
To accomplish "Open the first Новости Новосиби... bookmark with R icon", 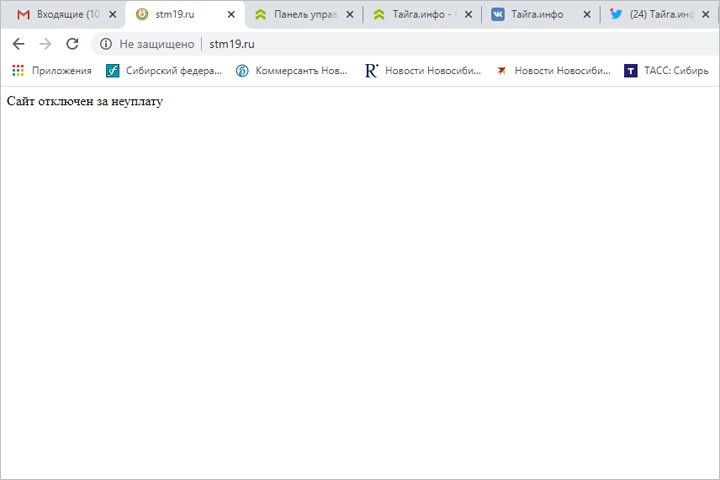I will (423, 71).
